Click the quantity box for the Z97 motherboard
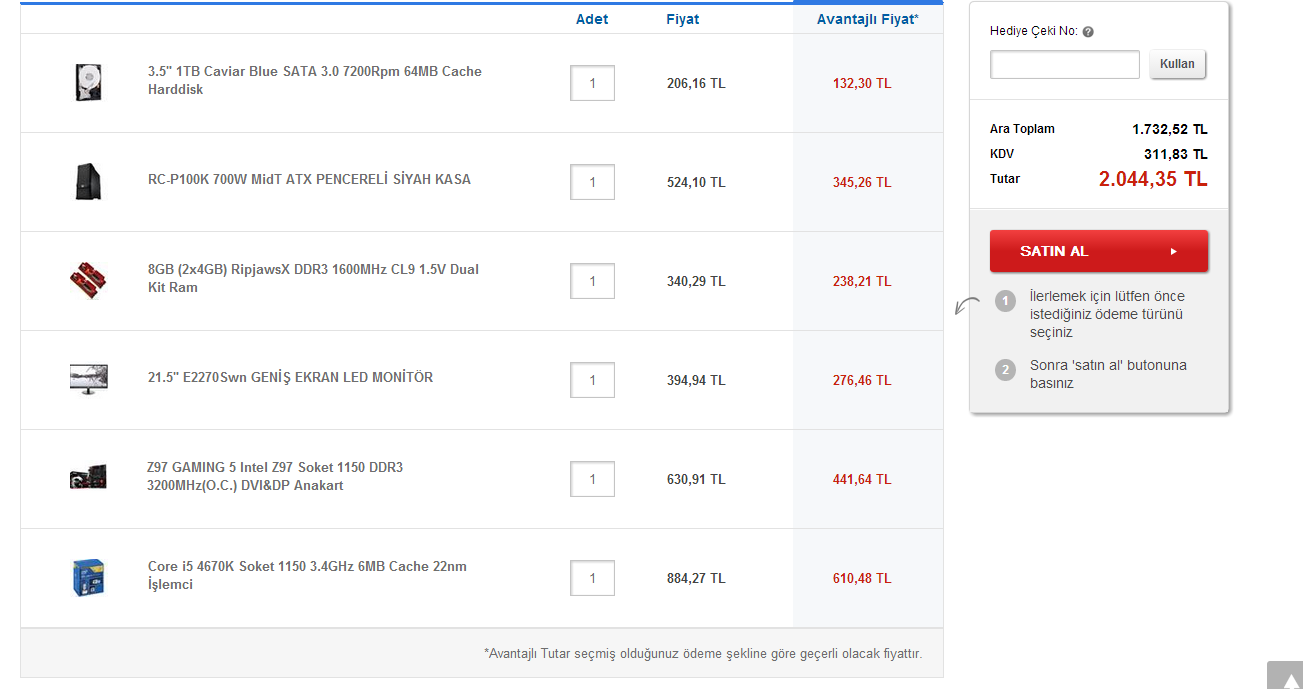Screen dimensions: 1303x689 click(x=592, y=479)
